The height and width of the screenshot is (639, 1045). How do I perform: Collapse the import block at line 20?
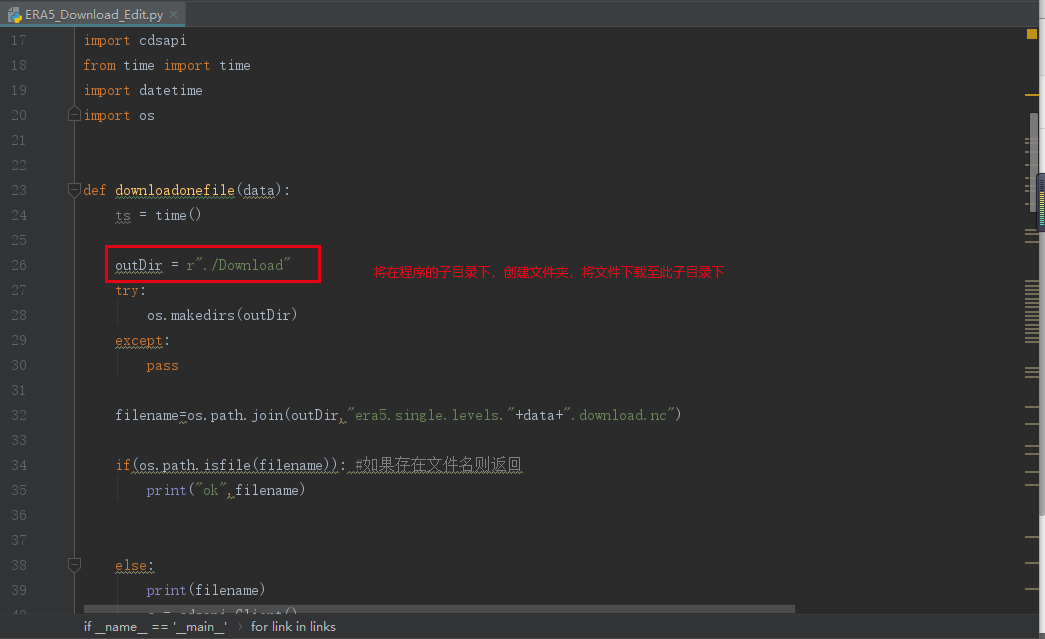click(x=74, y=114)
